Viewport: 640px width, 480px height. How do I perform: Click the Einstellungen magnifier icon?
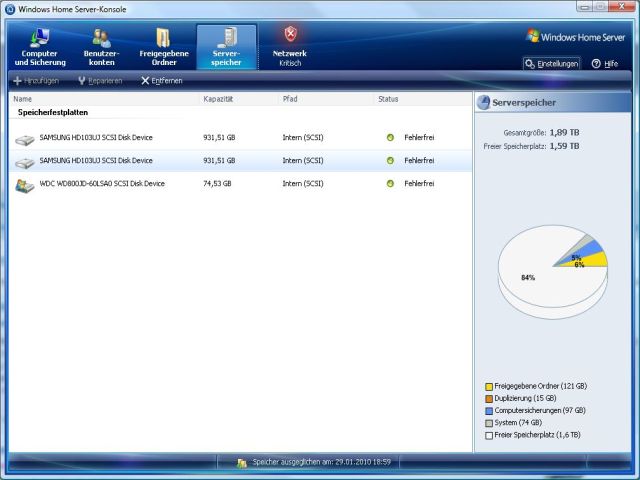(x=529, y=64)
